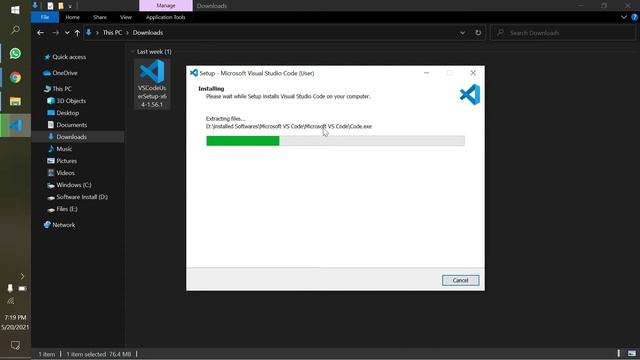Select Network in the navigation pane
The height and width of the screenshot is (360, 640).
click(64, 225)
